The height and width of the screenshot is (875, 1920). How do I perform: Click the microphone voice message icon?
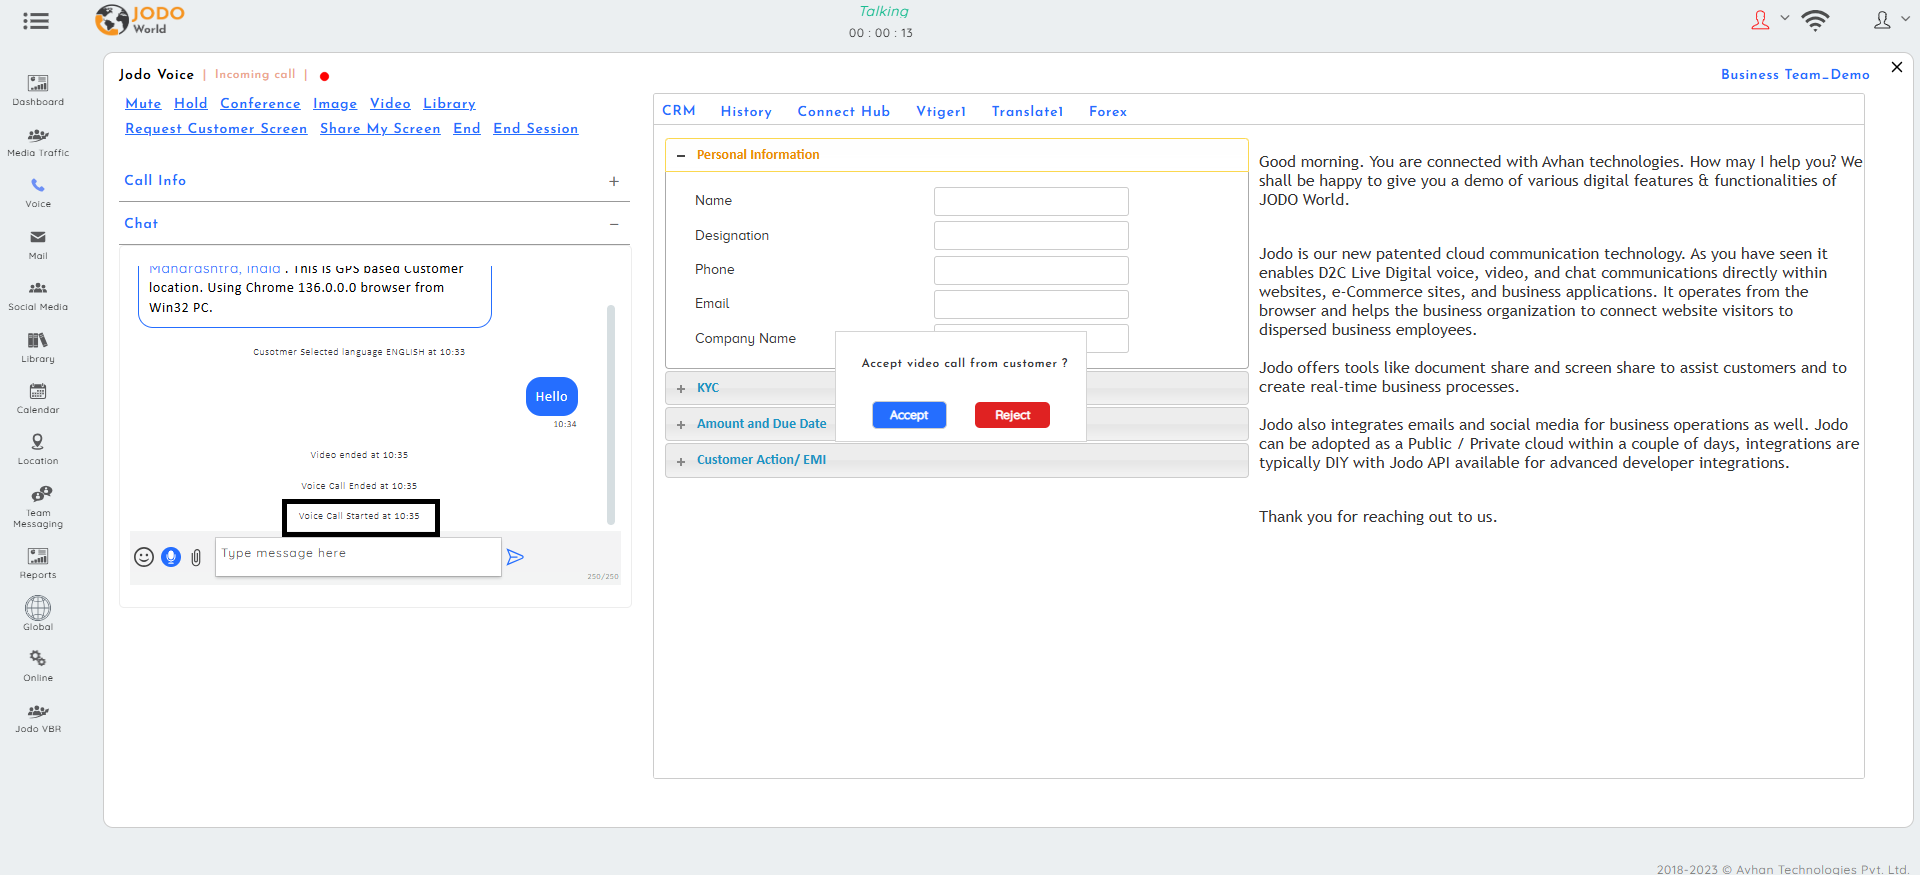point(171,557)
